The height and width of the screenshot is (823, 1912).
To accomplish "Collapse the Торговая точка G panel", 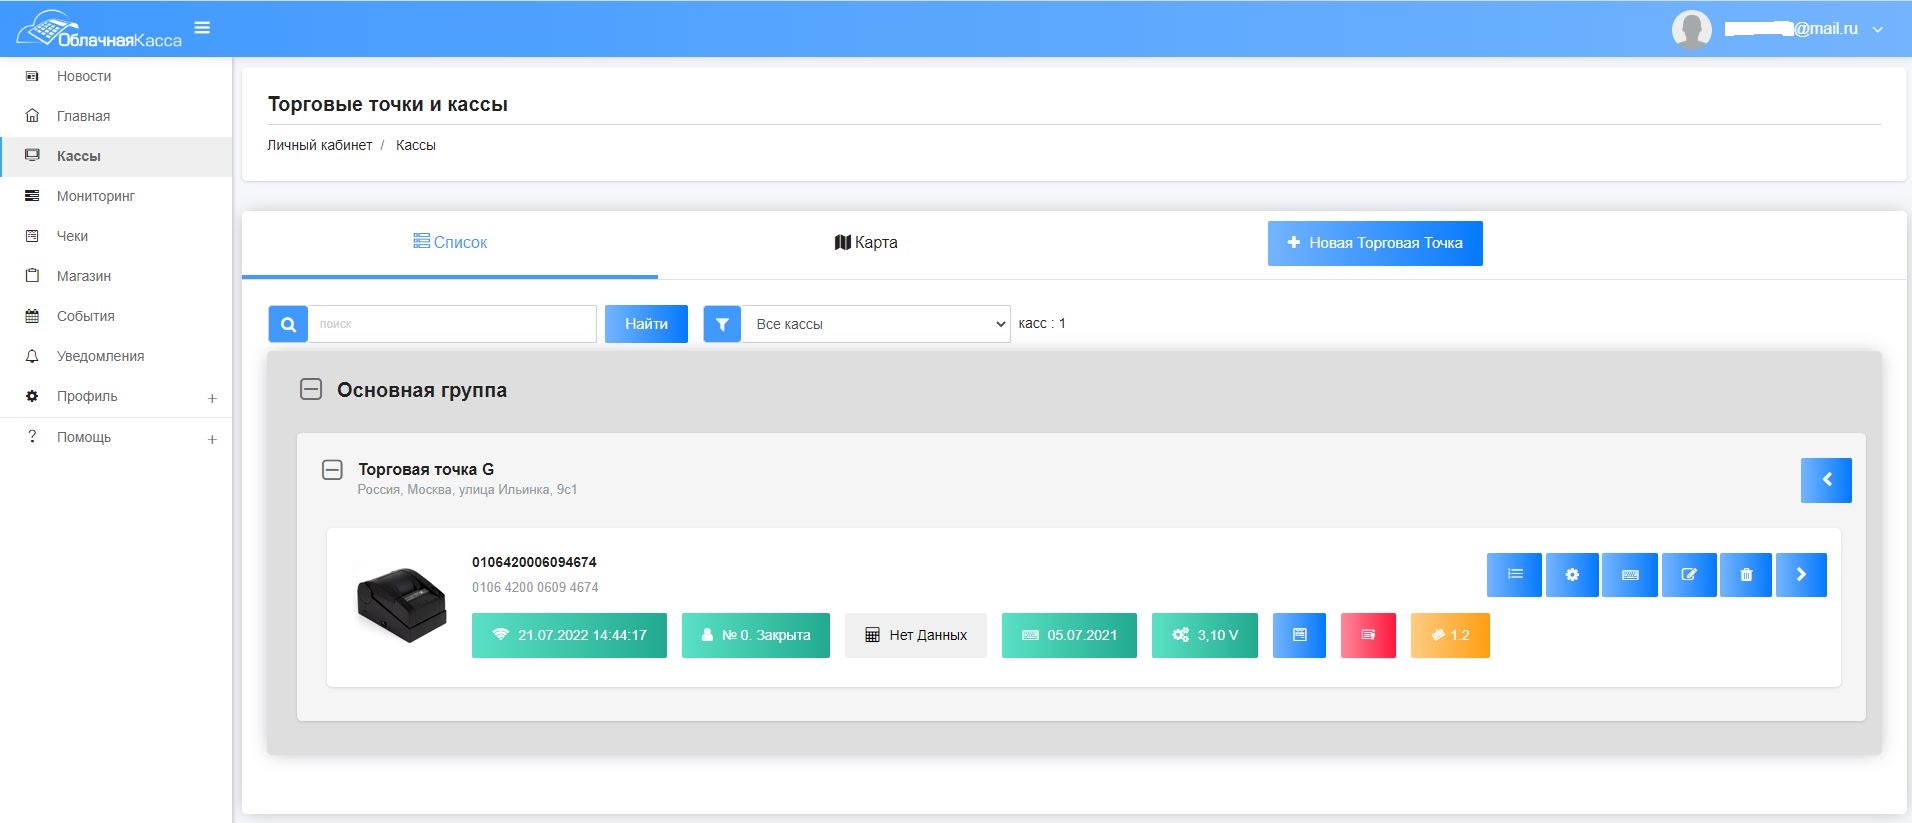I will coord(332,470).
